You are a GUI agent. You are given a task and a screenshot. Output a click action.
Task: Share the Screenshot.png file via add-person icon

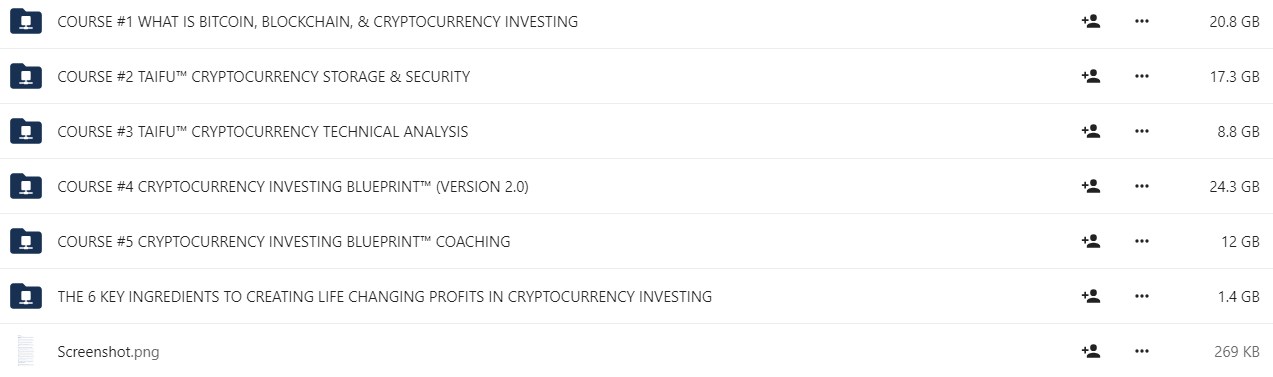click(x=1091, y=351)
